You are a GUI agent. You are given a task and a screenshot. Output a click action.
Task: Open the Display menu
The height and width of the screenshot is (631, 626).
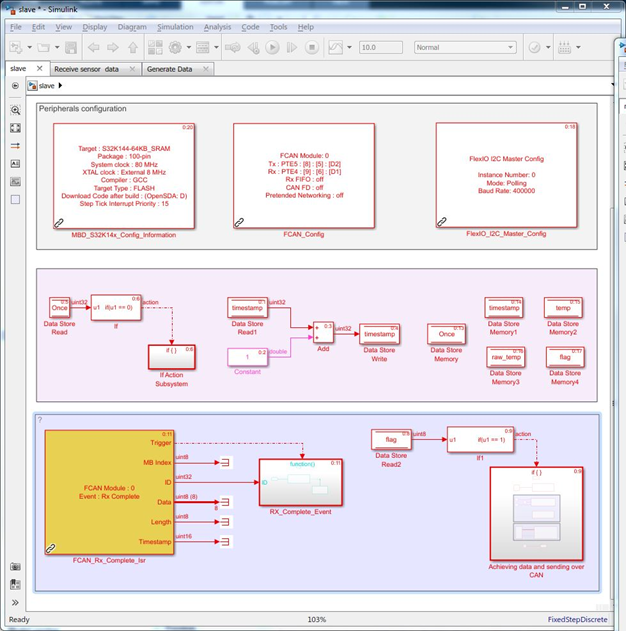95,27
